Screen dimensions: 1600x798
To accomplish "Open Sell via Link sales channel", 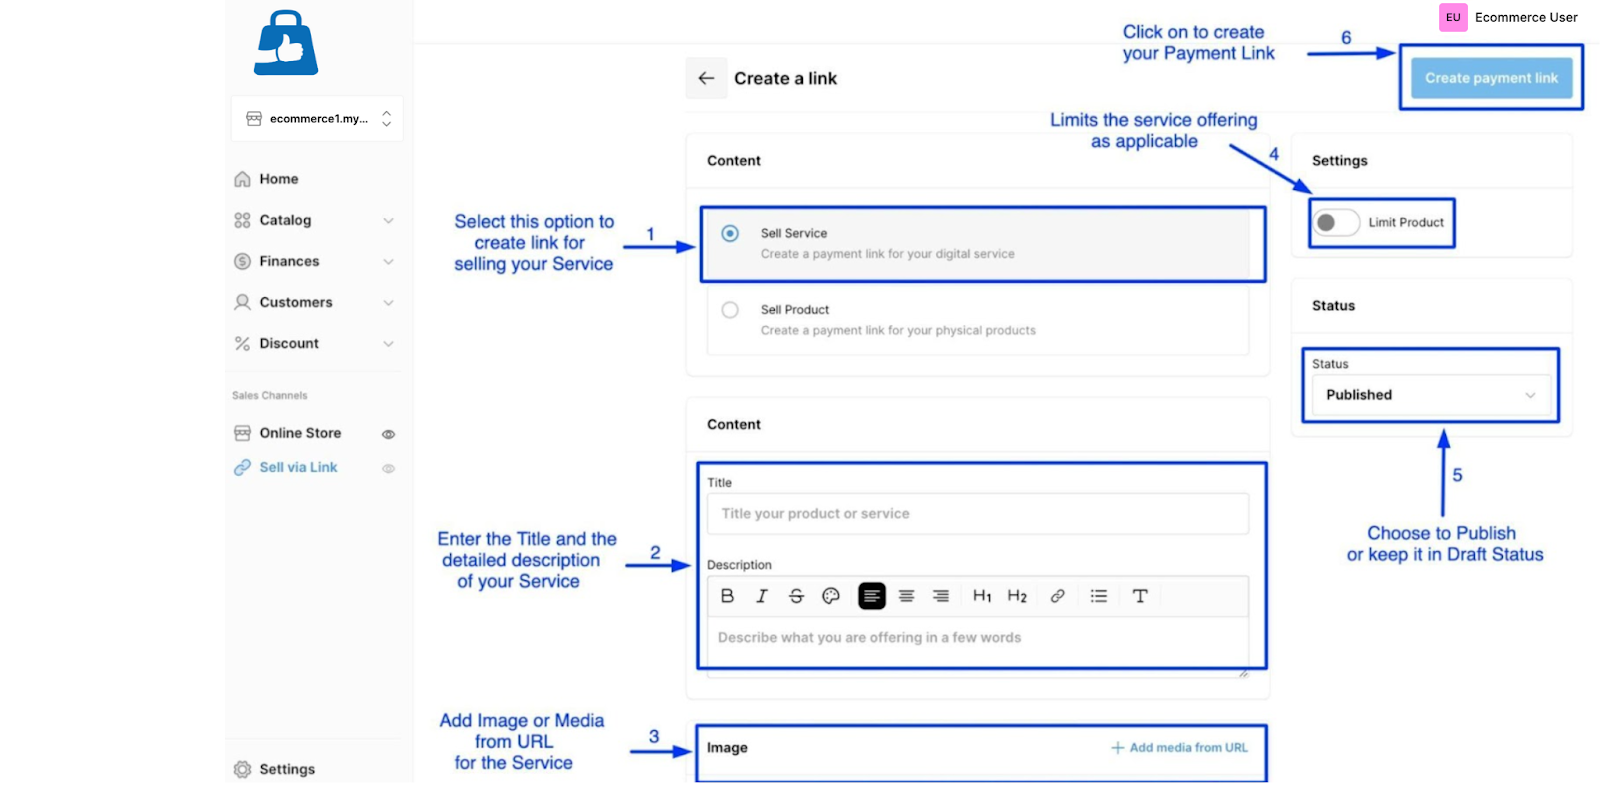I will (x=298, y=467).
